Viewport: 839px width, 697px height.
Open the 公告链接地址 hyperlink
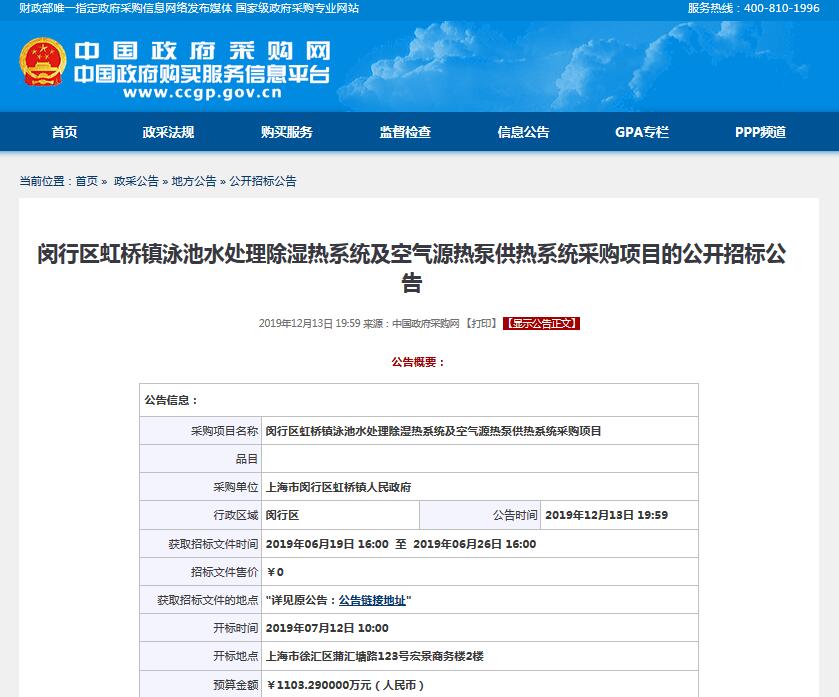[x=372, y=600]
